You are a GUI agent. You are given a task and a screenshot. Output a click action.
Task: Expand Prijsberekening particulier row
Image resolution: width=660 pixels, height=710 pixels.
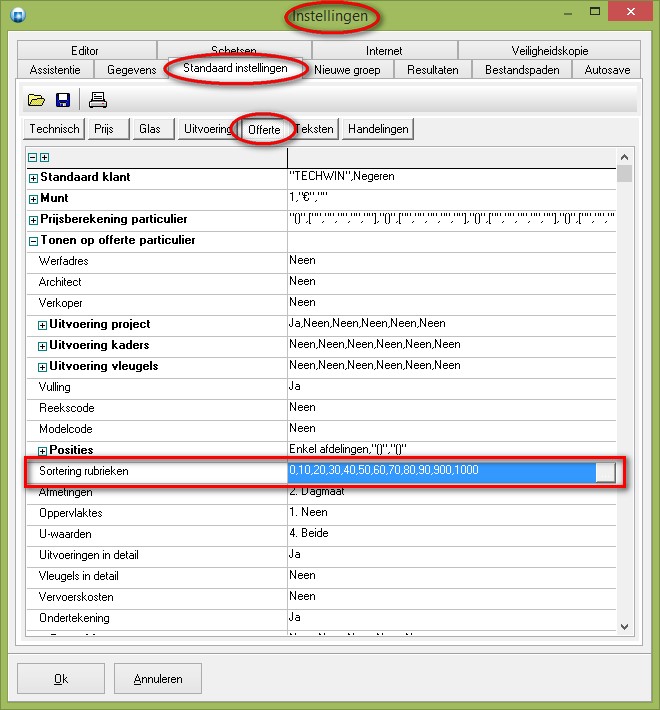33,221
